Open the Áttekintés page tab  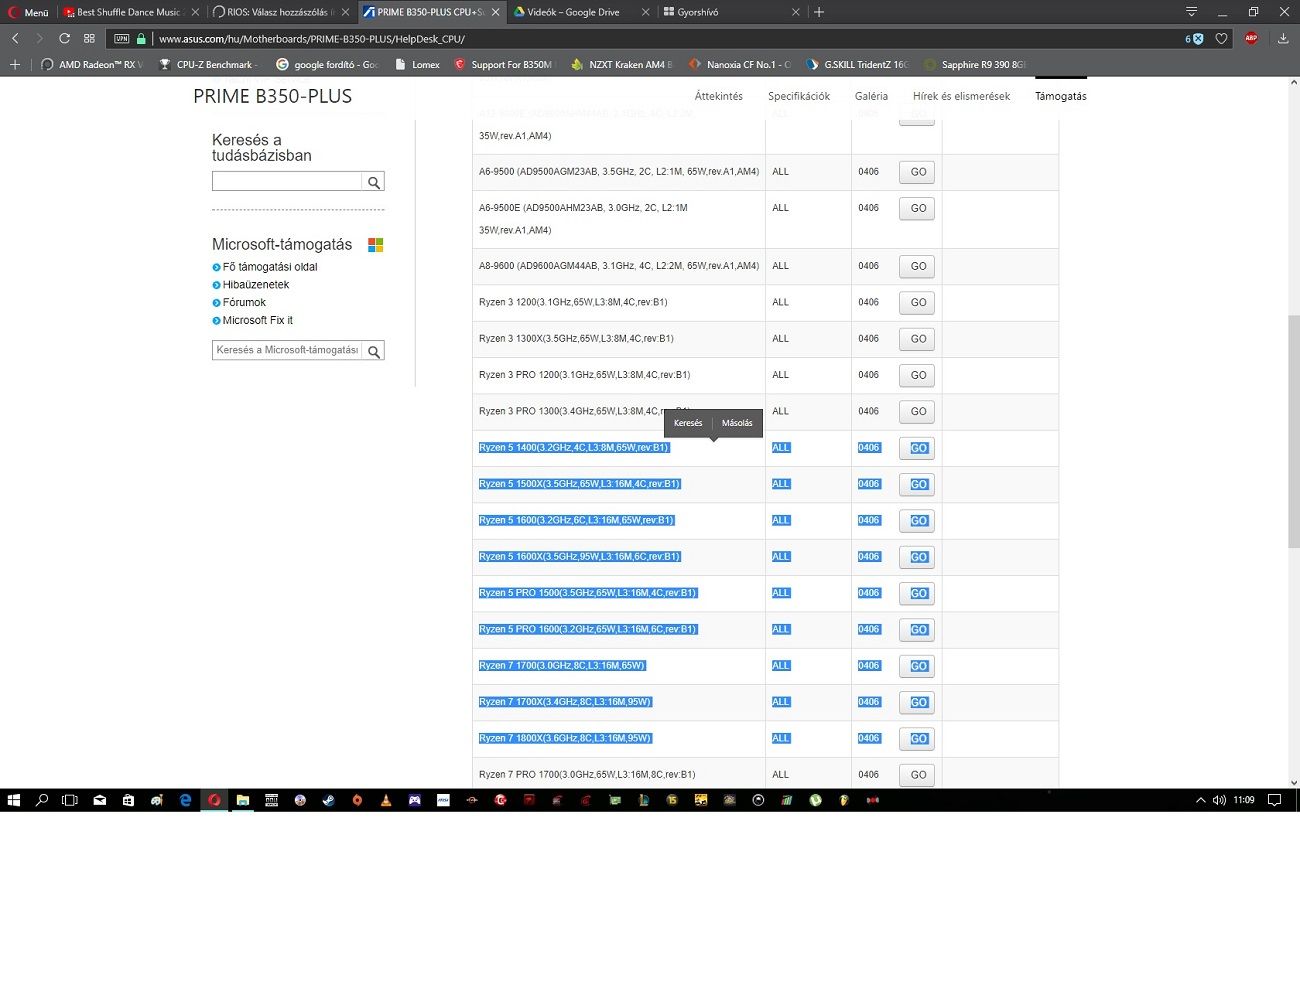pos(718,96)
